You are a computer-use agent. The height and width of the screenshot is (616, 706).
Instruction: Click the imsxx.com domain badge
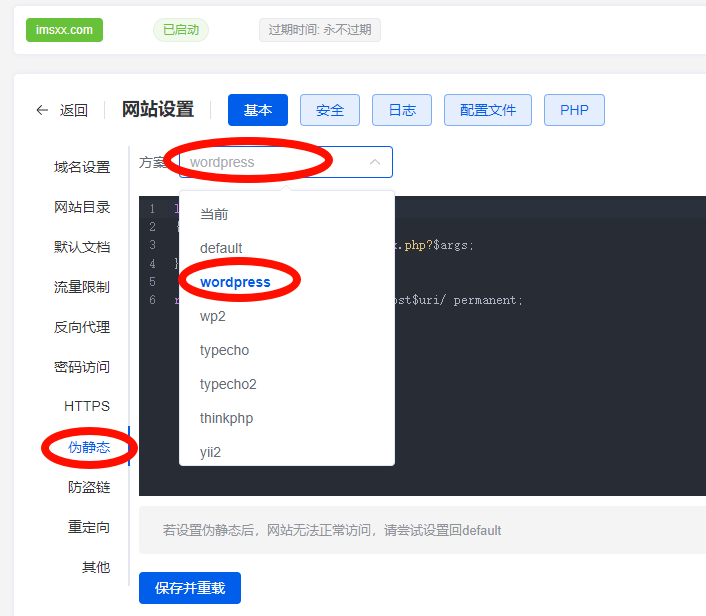click(64, 30)
